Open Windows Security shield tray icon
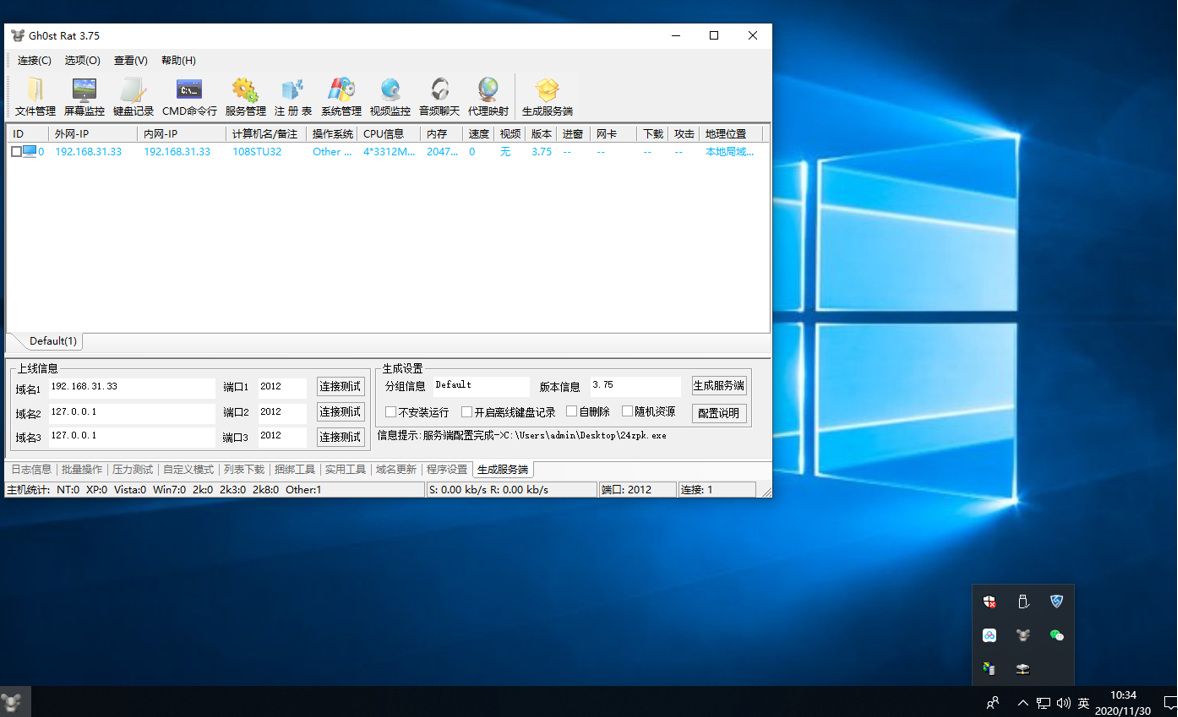This screenshot has height=717, width=1178. point(989,601)
